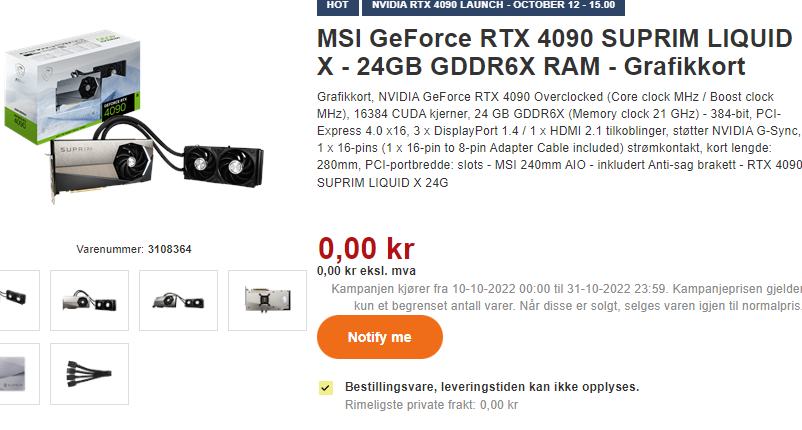This screenshot has height=430, width=802.
Task: Click the dual-fan radiator in main image
Action: pos(224,166)
